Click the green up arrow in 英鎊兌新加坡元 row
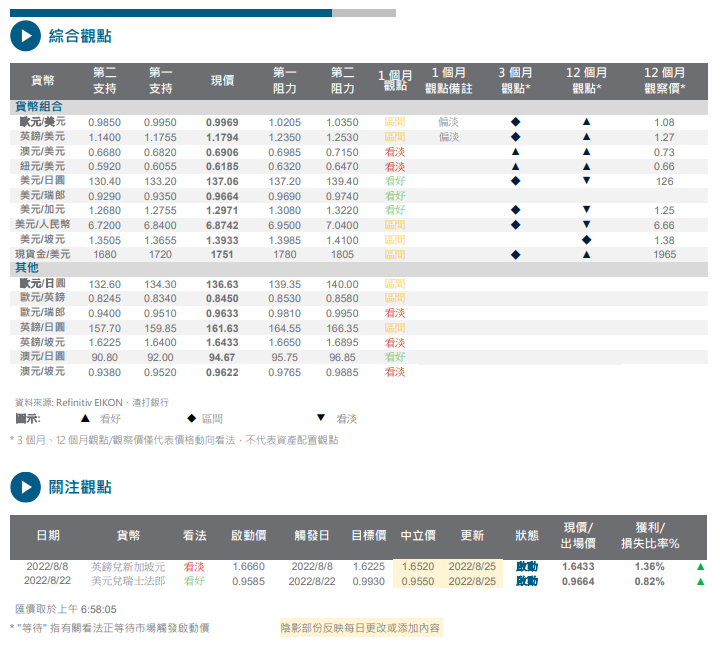This screenshot has height=650, width=720. (700, 566)
